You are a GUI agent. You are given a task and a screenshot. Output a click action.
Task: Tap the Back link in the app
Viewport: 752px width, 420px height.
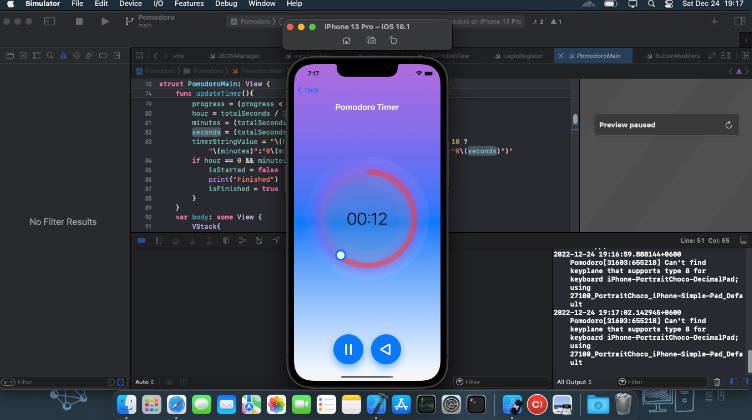(x=308, y=90)
